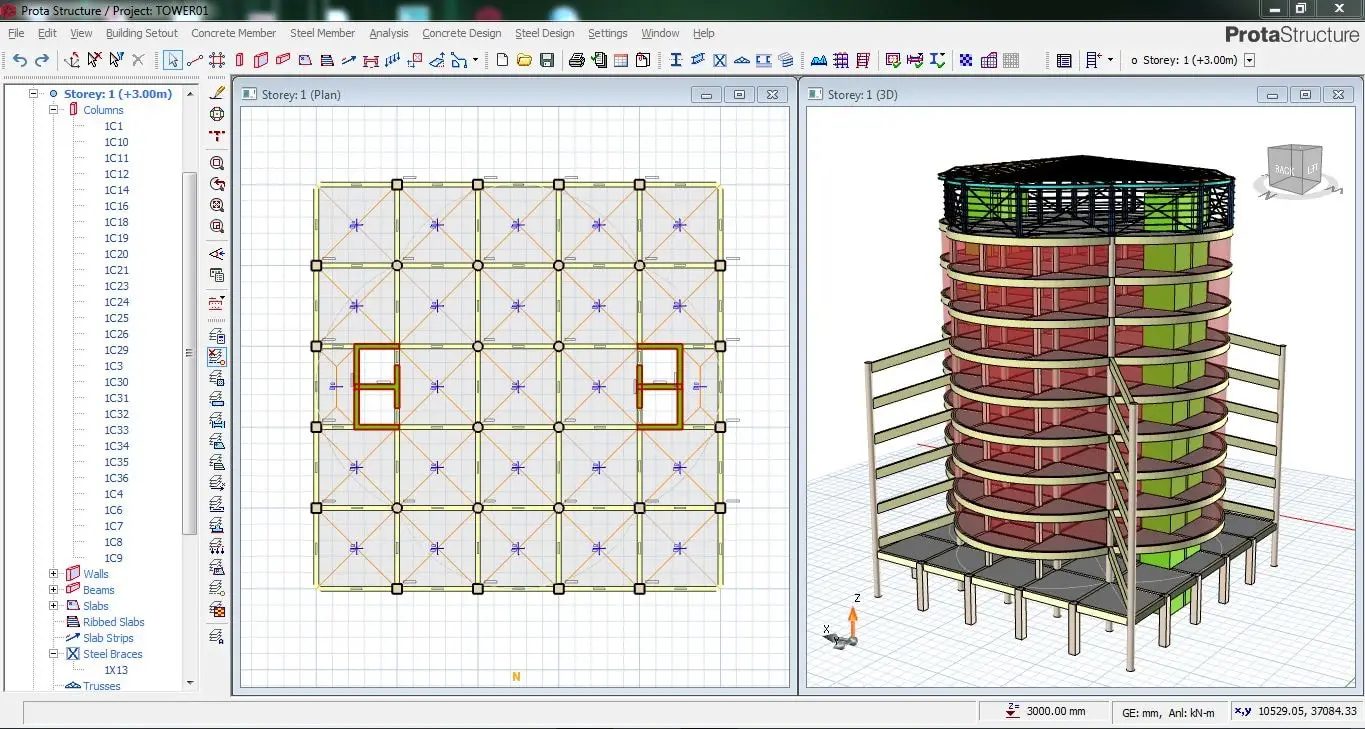Click the checkered pattern toolbar icon
The image size is (1365, 729).
click(966, 60)
